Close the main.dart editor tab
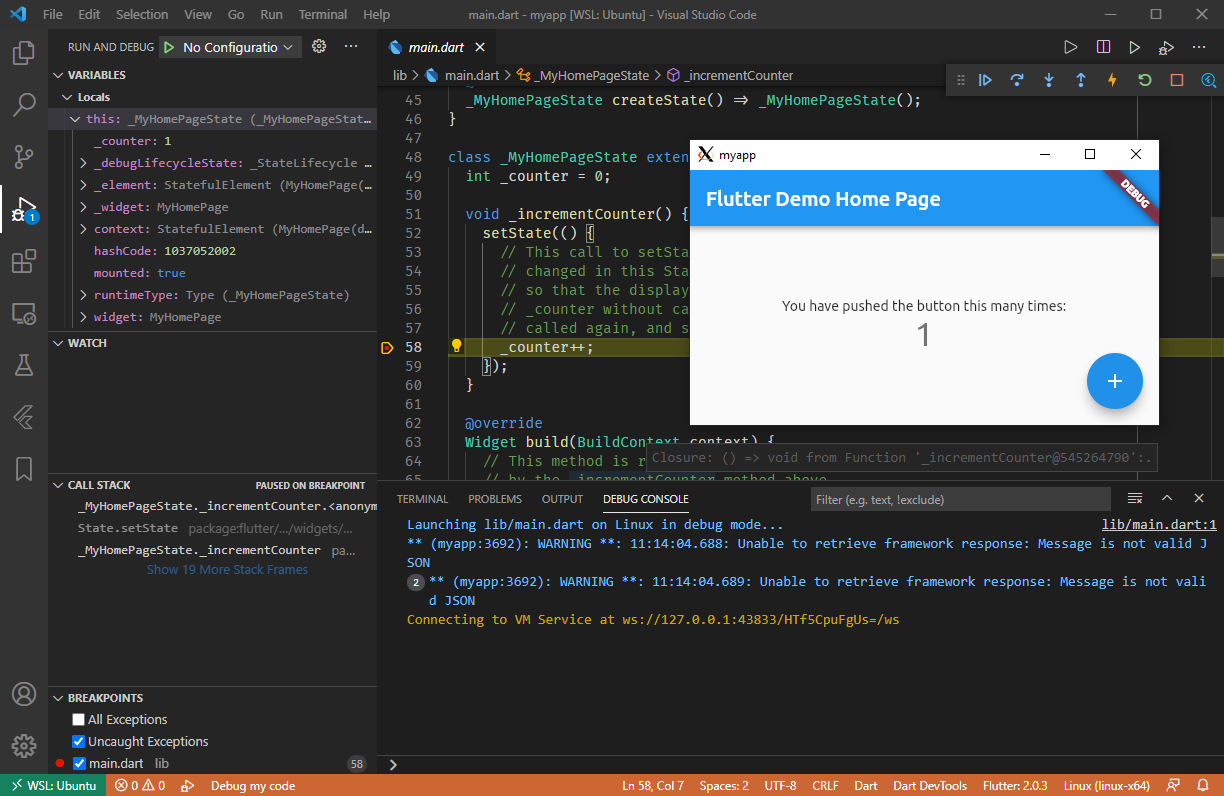1224x796 pixels. coord(480,47)
